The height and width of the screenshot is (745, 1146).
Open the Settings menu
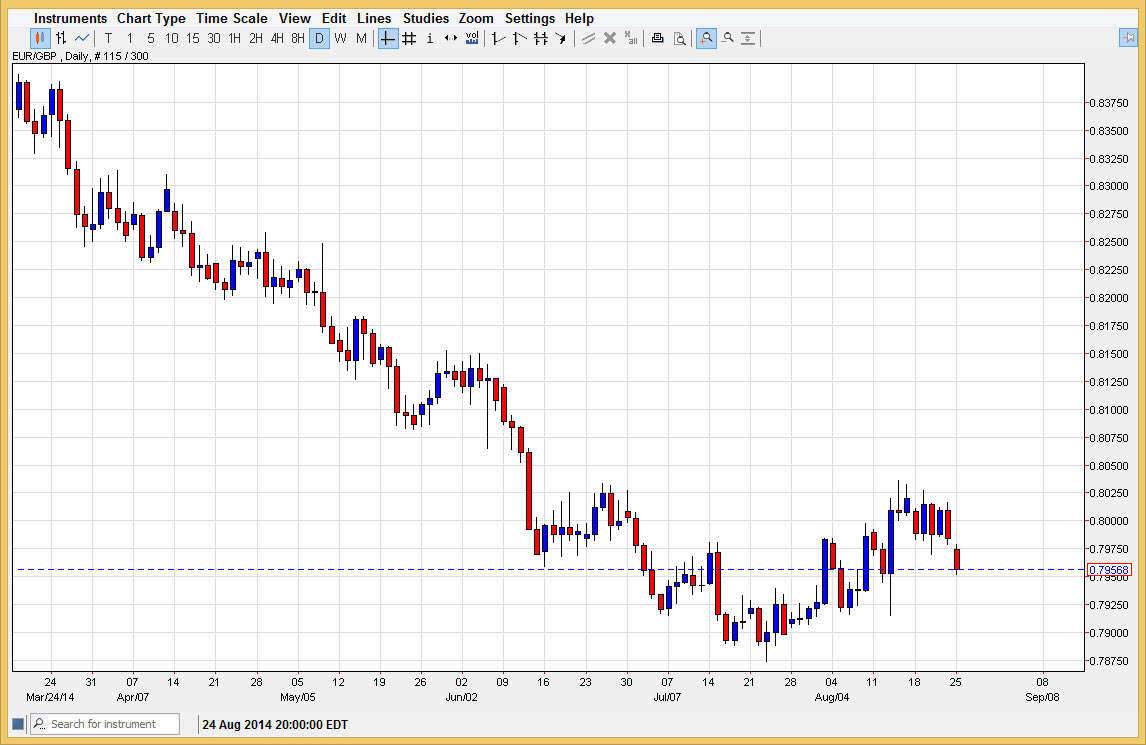pos(530,18)
